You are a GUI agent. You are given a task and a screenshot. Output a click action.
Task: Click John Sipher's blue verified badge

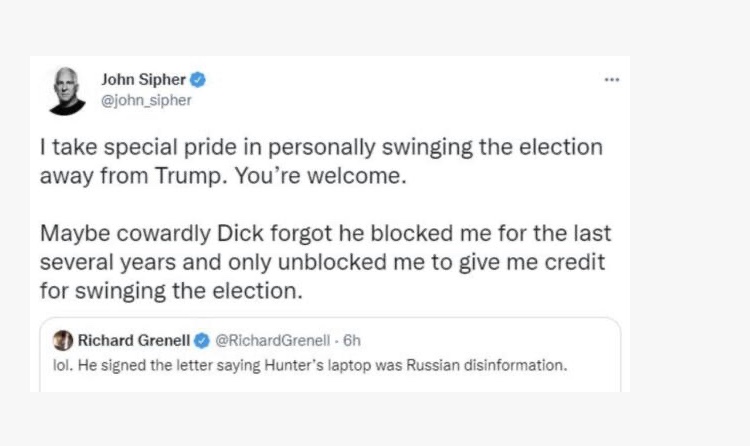199,80
